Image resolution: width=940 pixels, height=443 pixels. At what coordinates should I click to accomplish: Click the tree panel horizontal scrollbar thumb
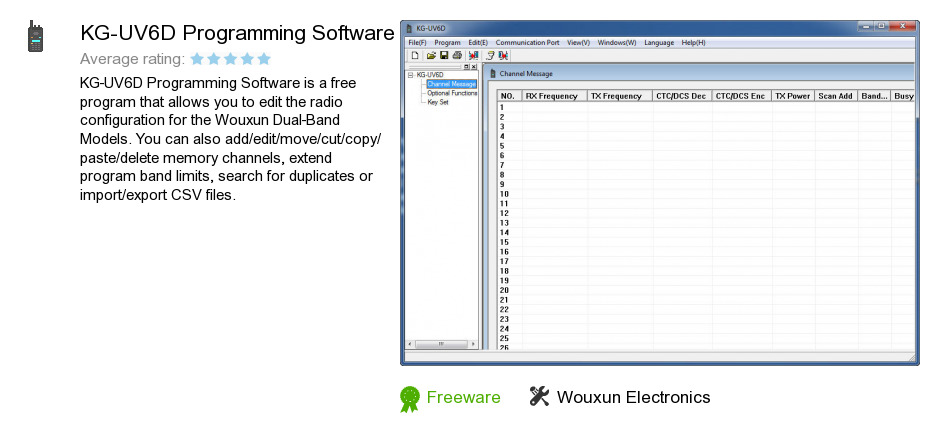click(x=441, y=344)
